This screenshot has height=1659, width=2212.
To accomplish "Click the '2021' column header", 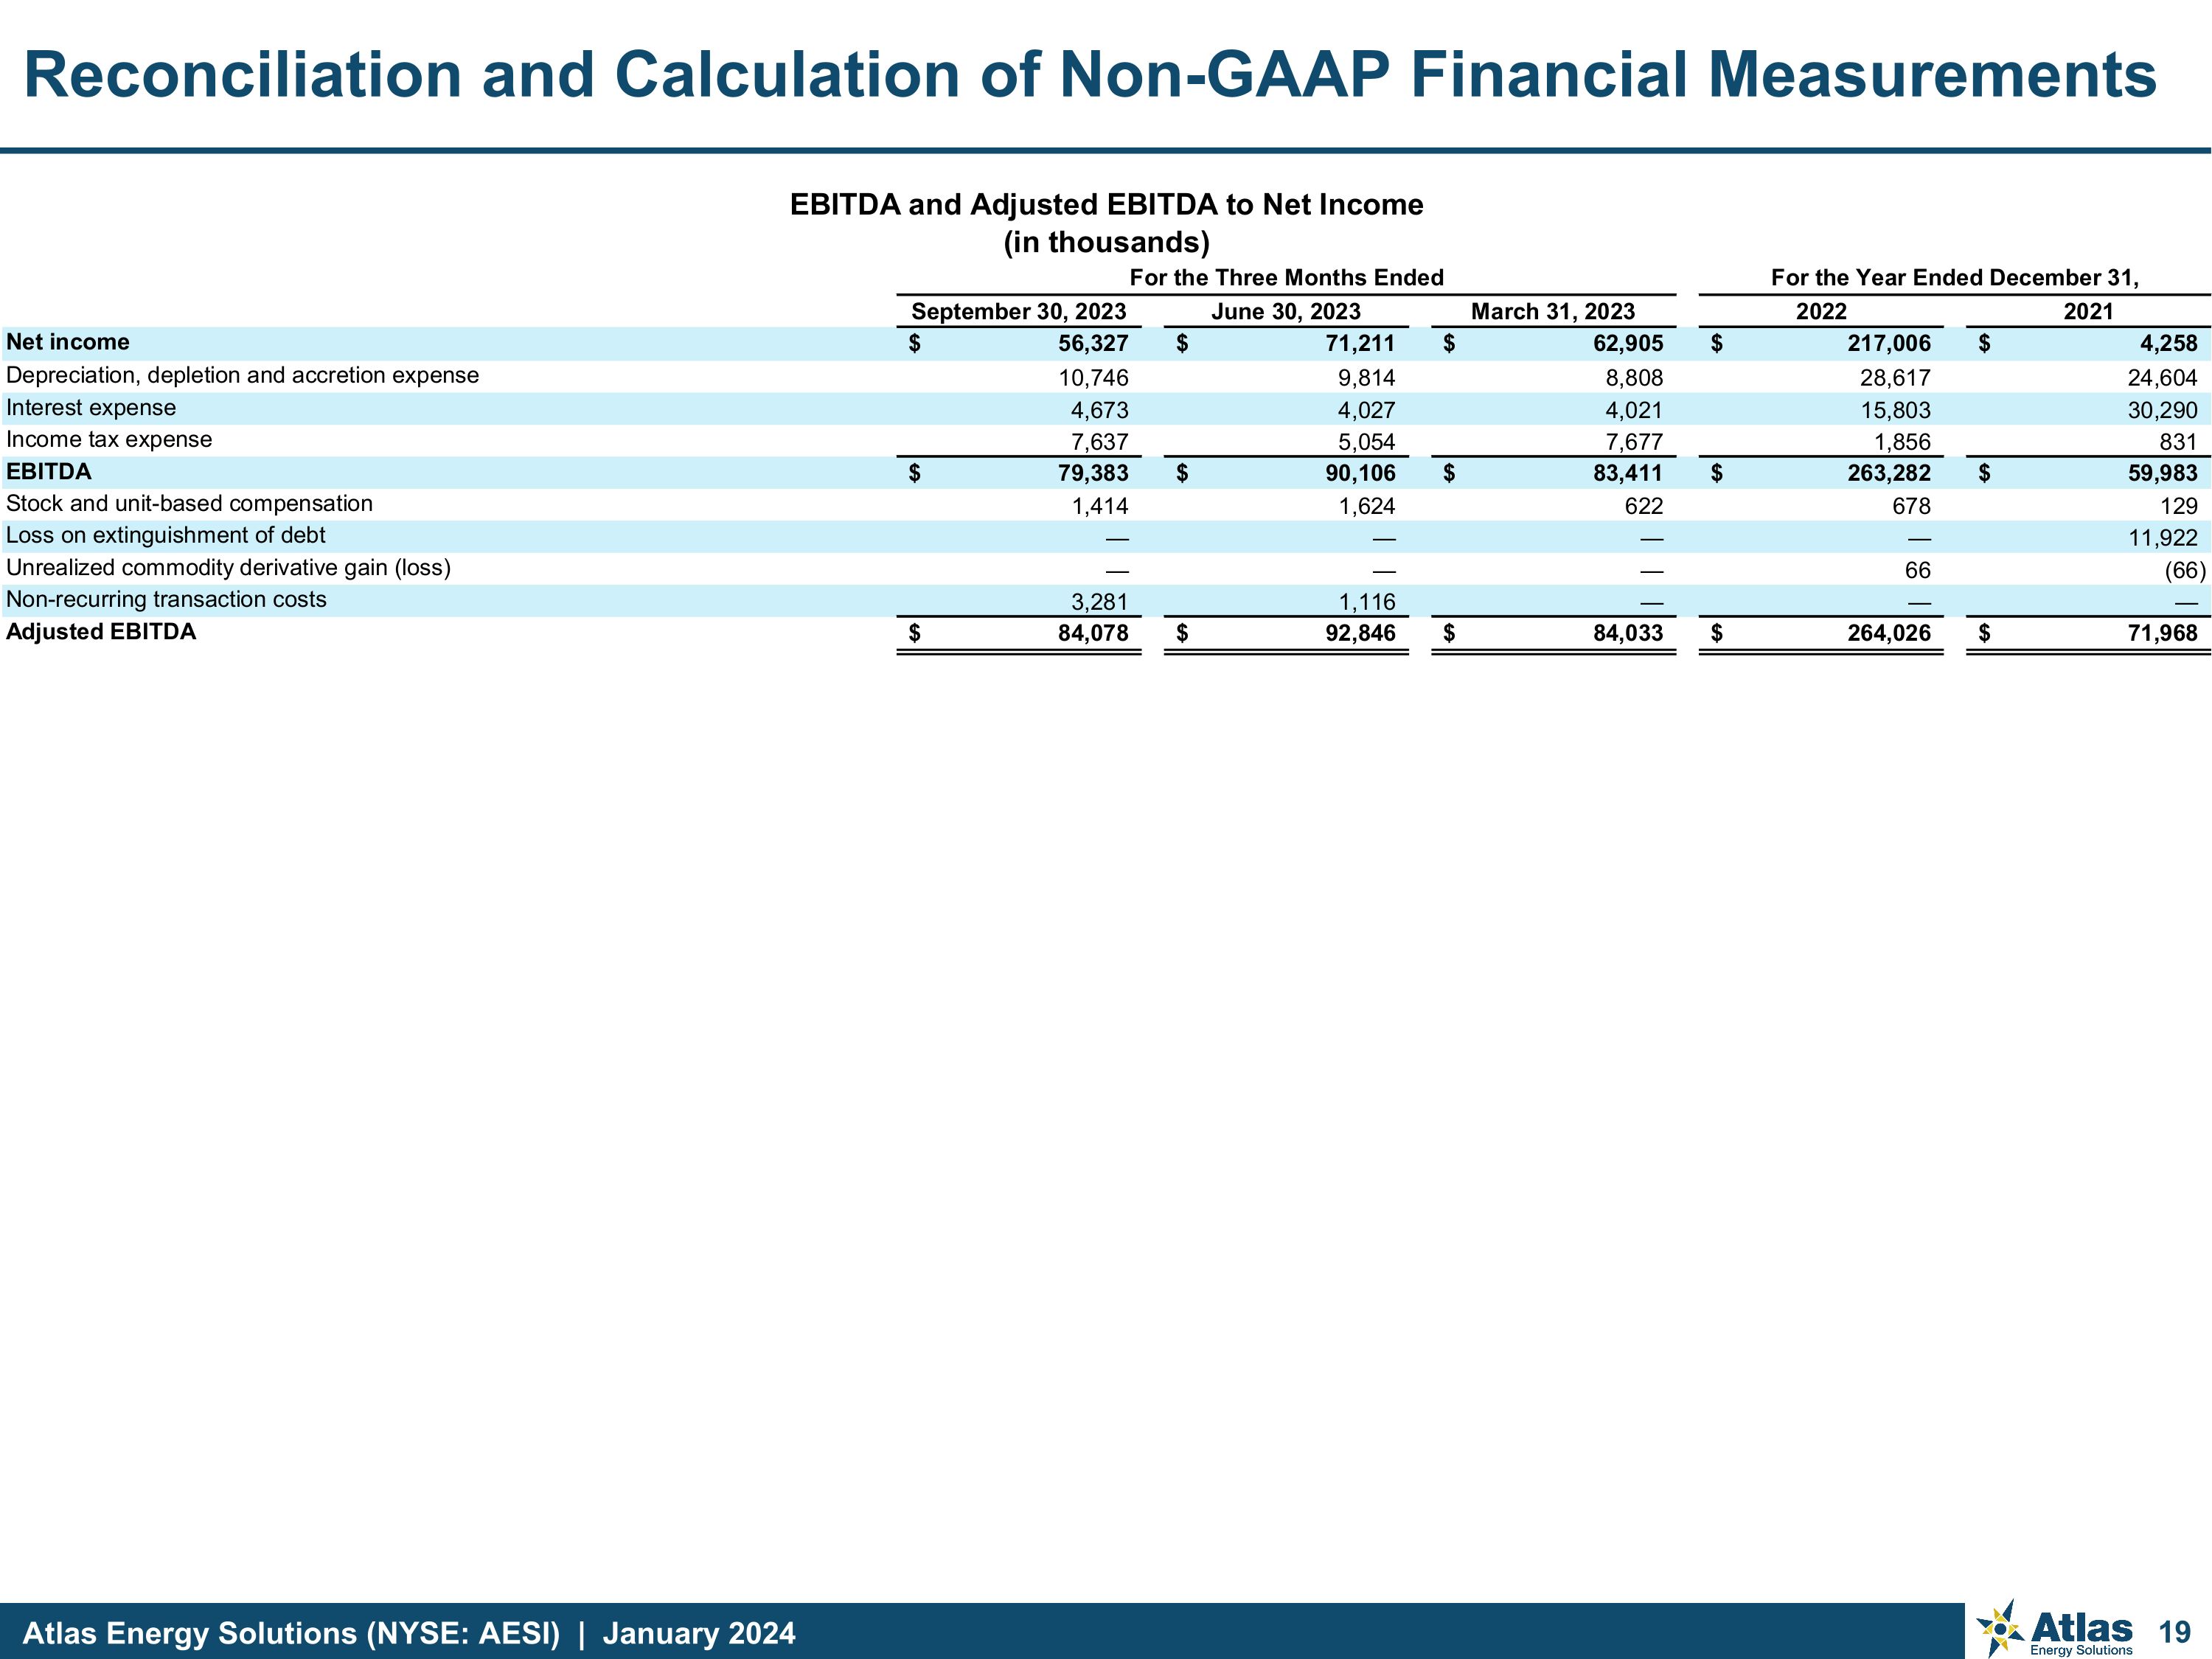I will pos(2088,312).
